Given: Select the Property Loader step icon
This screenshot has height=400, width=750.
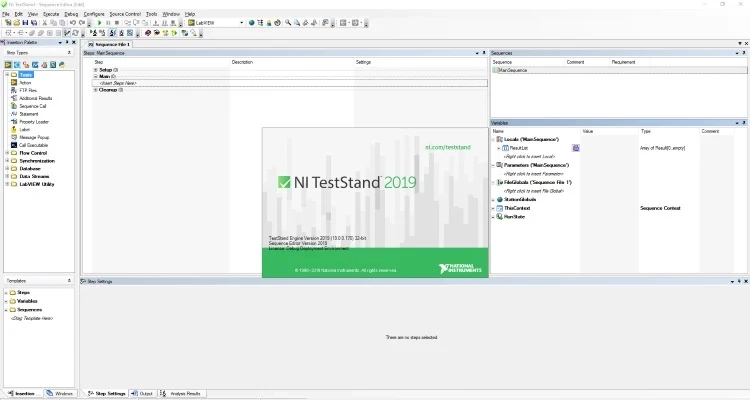Looking at the screenshot, I should pyautogui.click(x=13, y=121).
